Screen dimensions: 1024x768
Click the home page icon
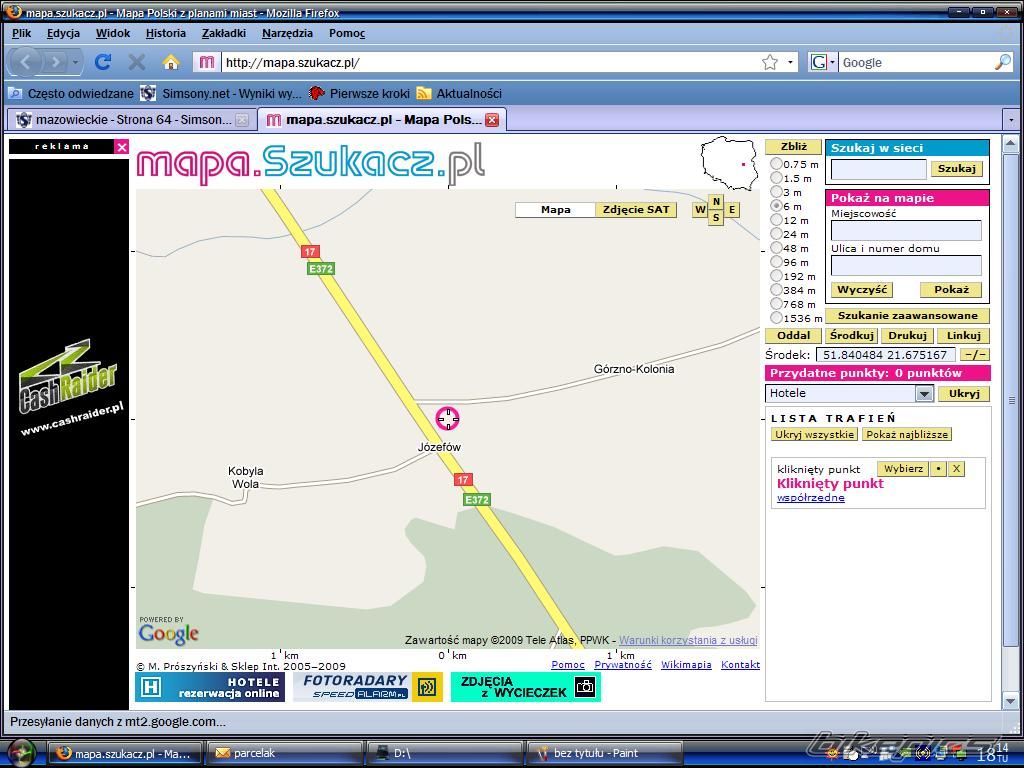(x=171, y=62)
